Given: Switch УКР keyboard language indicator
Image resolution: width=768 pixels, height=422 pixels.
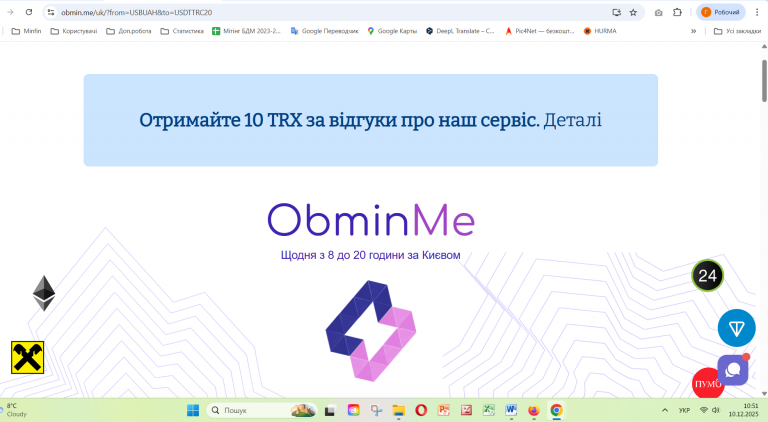Looking at the screenshot, I should pos(684,410).
